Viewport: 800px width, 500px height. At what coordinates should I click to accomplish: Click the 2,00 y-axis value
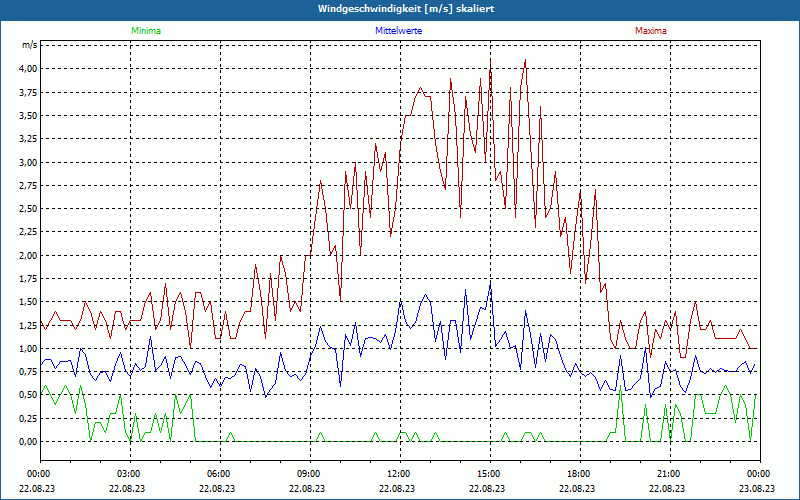click(x=29, y=255)
